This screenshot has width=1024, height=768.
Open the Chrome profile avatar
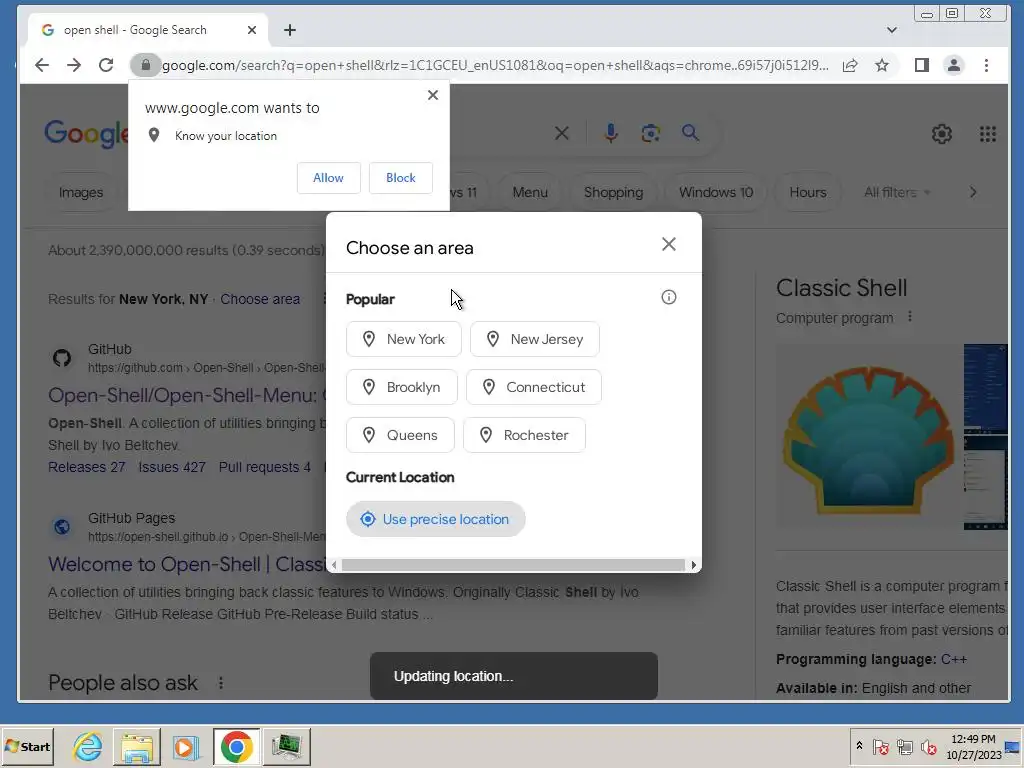[x=953, y=65]
